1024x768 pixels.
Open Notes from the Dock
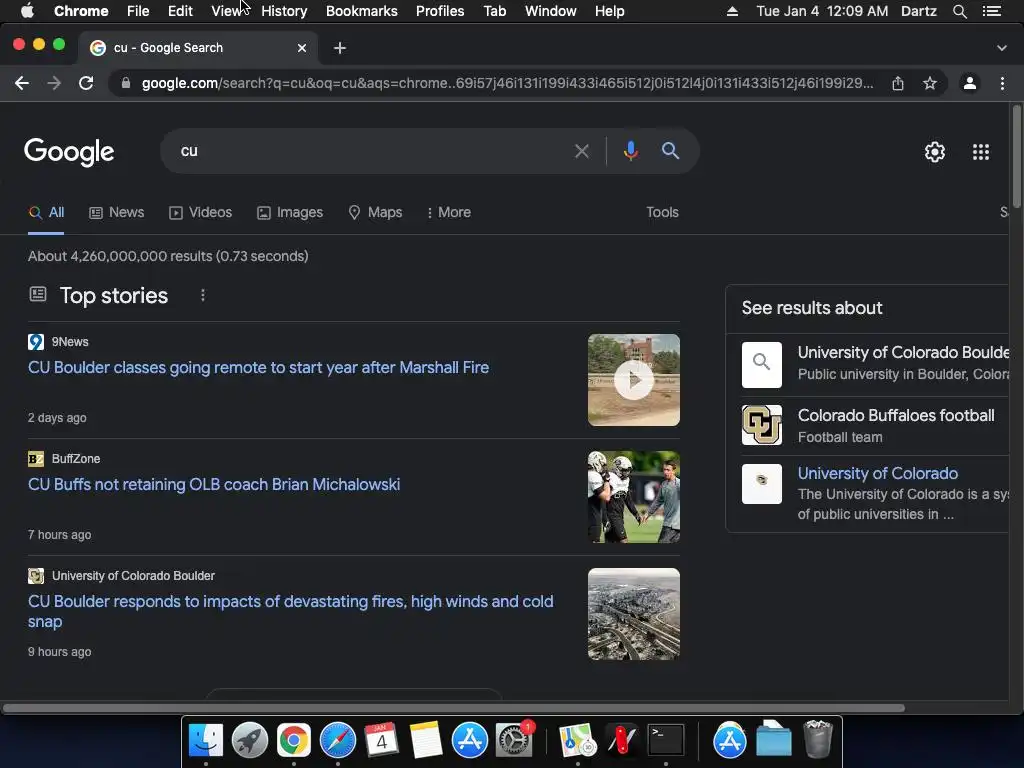point(425,740)
